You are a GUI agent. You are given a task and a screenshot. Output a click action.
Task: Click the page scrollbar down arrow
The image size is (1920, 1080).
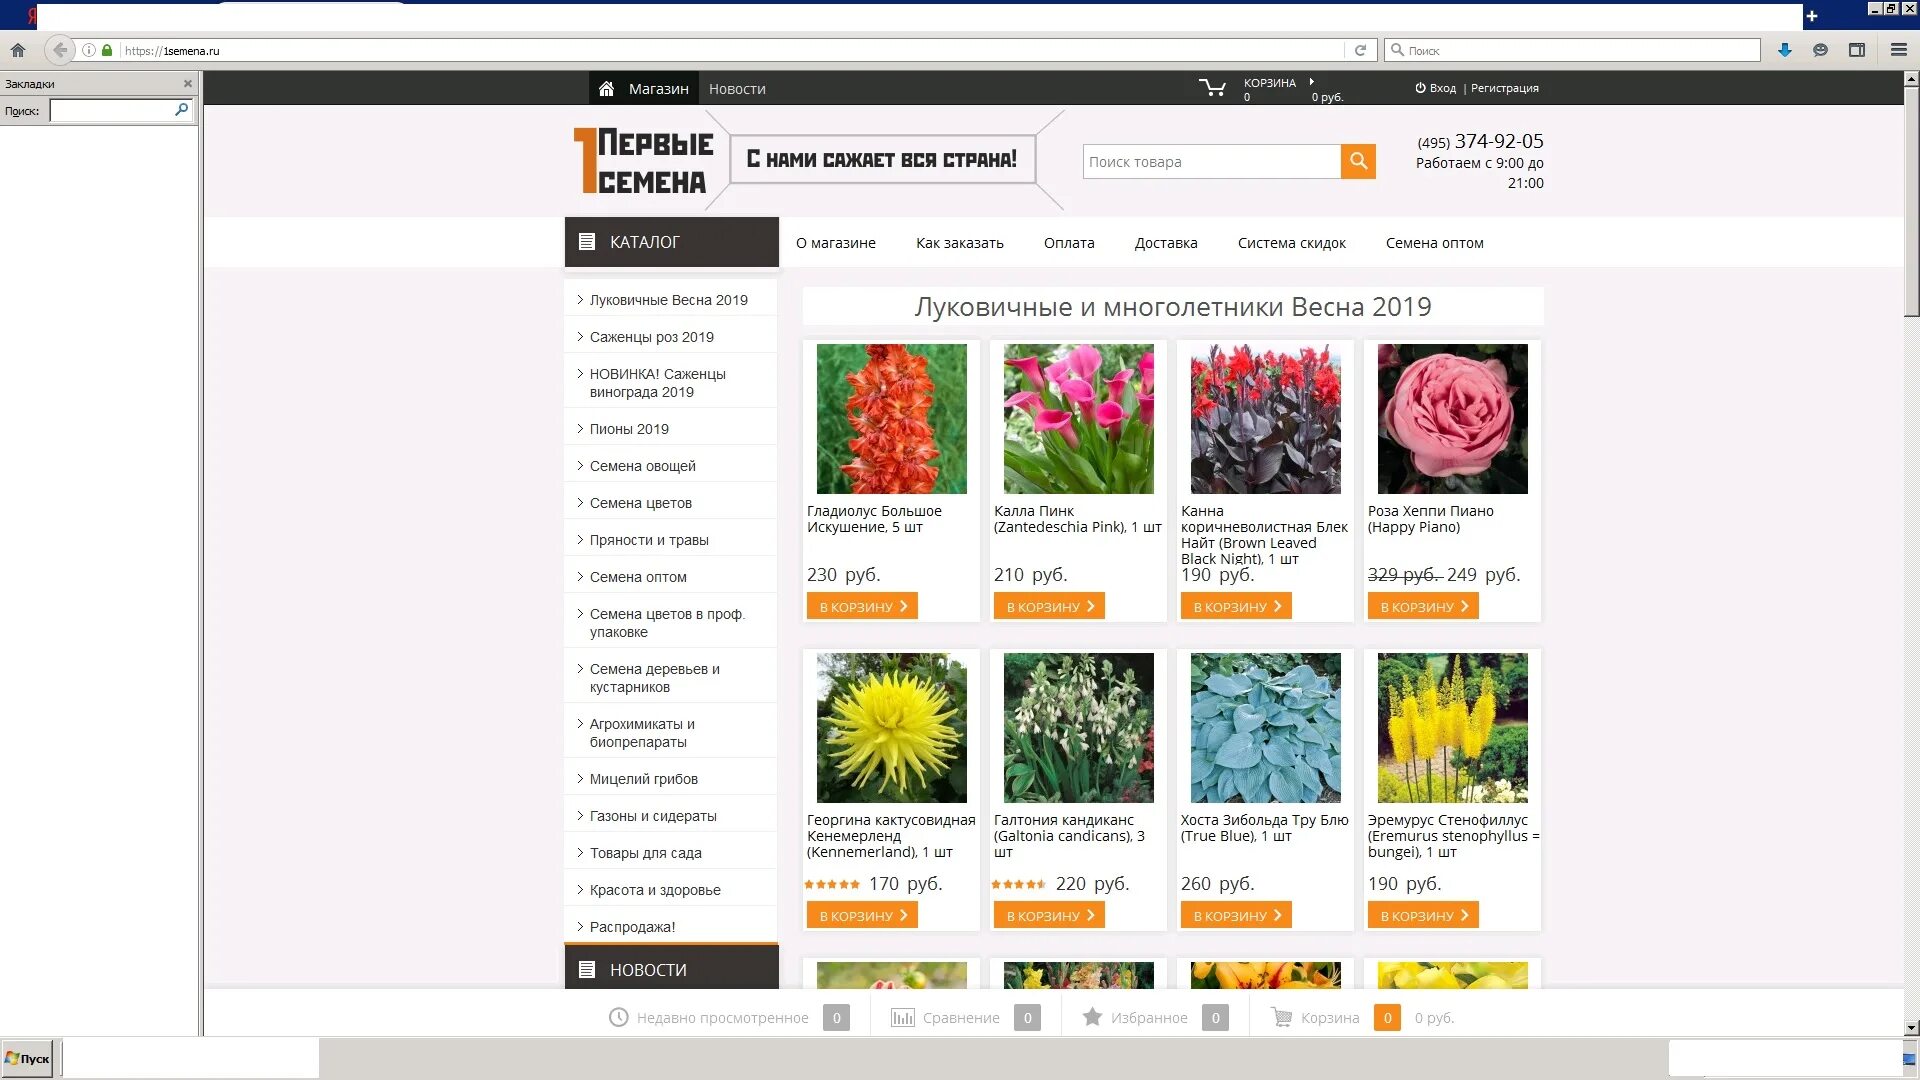click(1911, 1027)
